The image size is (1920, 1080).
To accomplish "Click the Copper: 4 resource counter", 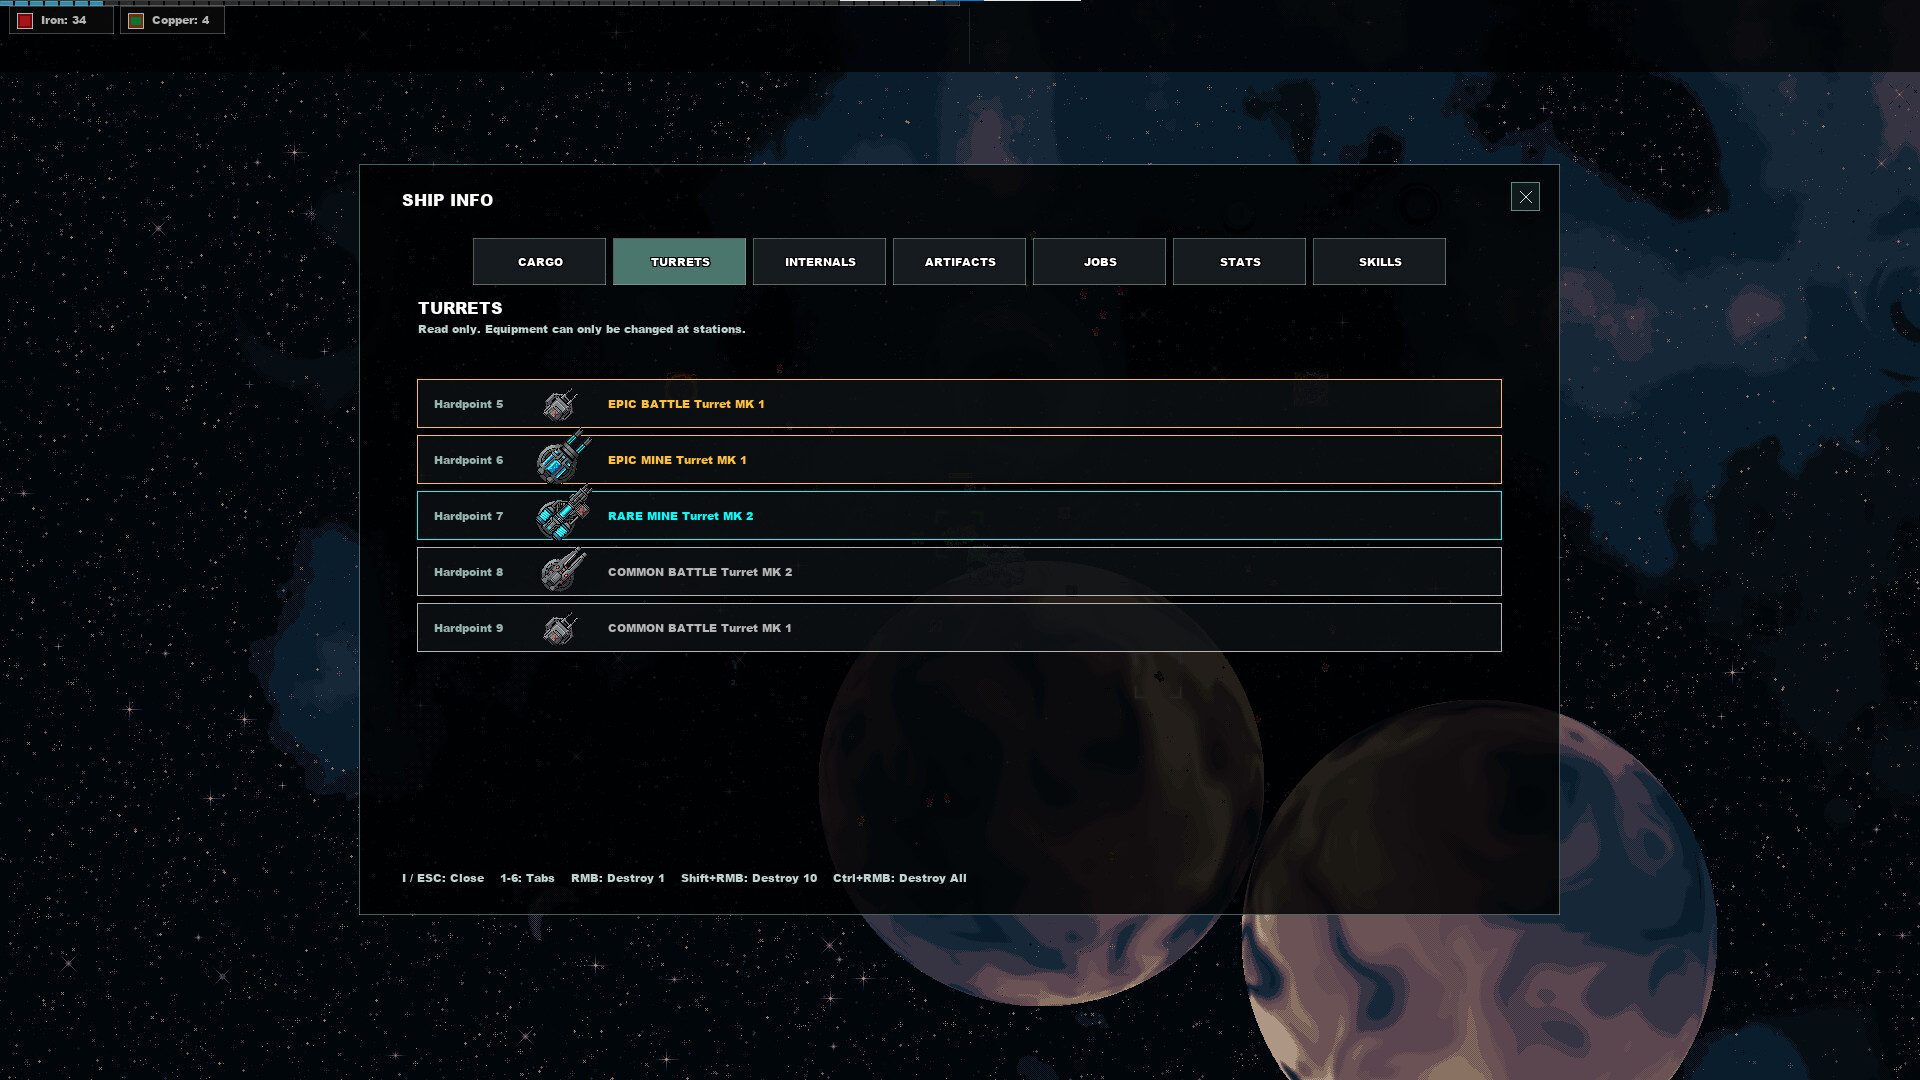I will 172,20.
